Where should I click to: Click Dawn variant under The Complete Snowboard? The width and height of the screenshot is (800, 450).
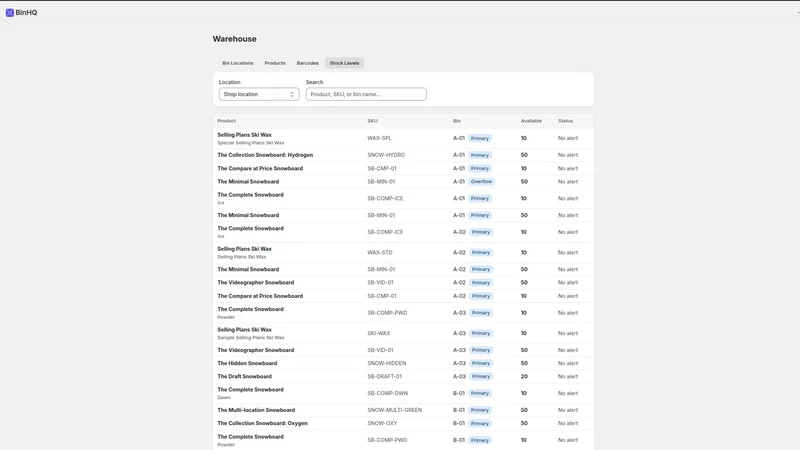pos(224,397)
